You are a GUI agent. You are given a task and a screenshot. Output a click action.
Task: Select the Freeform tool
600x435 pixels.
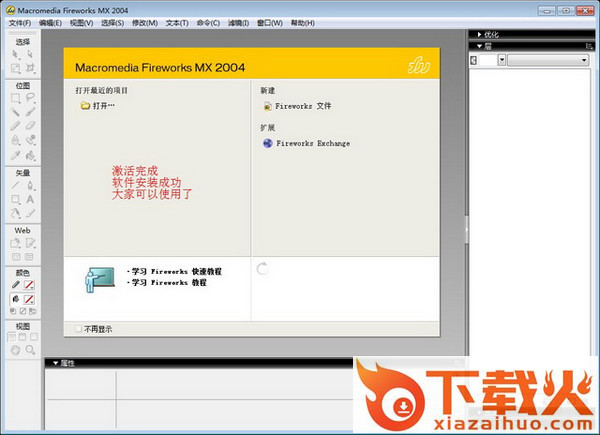[x=15, y=213]
